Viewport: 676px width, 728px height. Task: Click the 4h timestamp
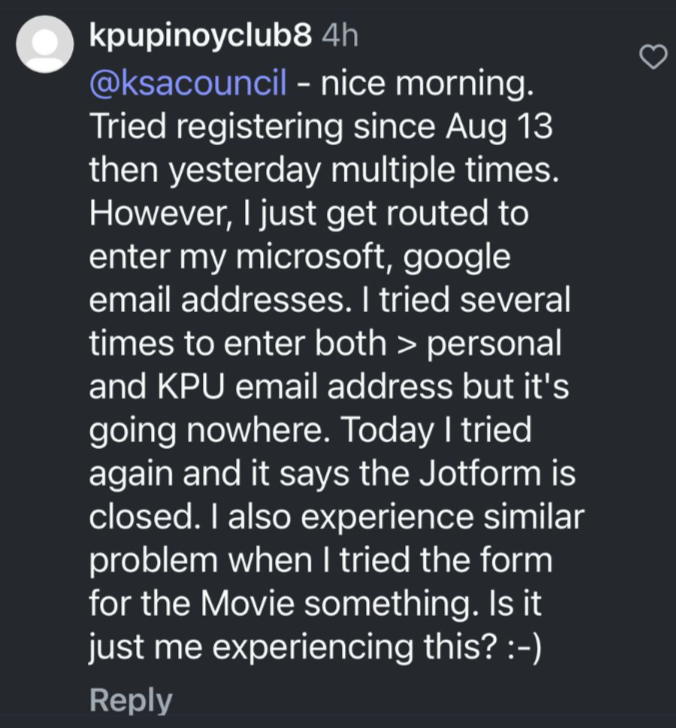tap(340, 36)
